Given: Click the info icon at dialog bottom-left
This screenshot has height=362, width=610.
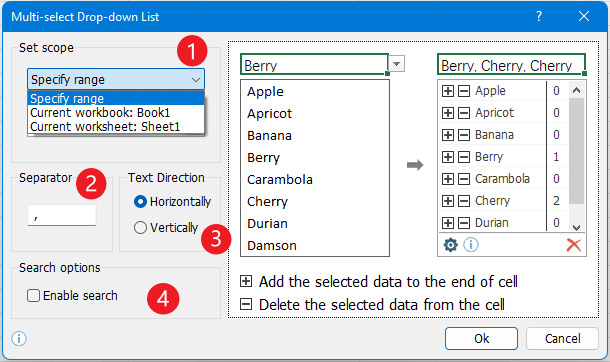Looking at the screenshot, I should [19, 339].
